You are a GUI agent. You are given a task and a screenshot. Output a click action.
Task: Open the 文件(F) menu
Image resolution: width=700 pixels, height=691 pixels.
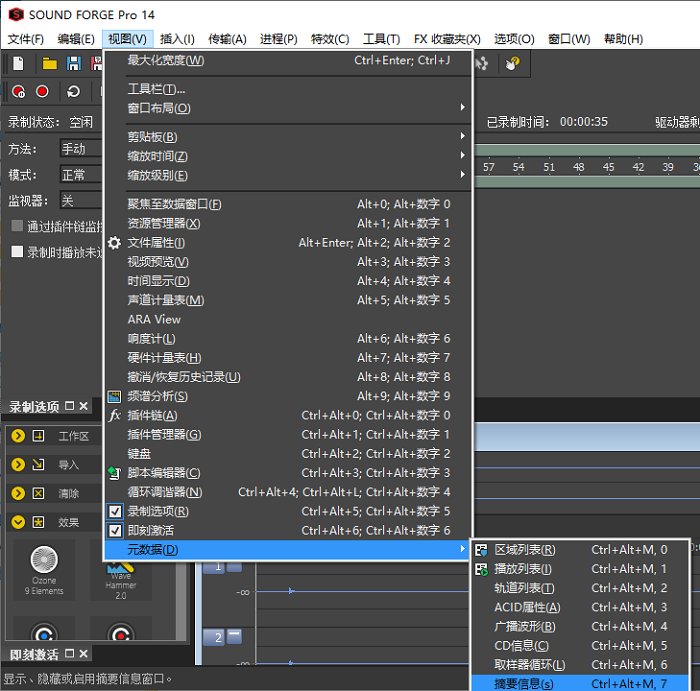[x=26, y=39]
